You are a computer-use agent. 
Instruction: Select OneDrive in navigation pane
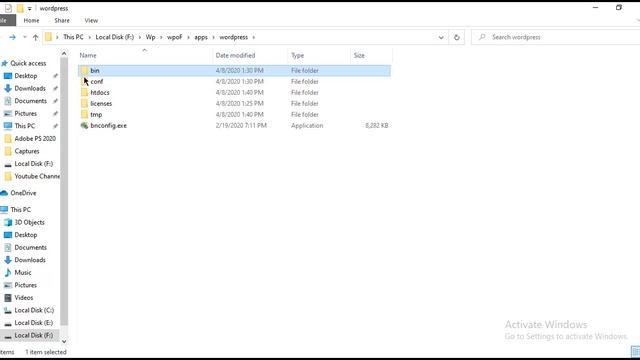[x=23, y=193]
